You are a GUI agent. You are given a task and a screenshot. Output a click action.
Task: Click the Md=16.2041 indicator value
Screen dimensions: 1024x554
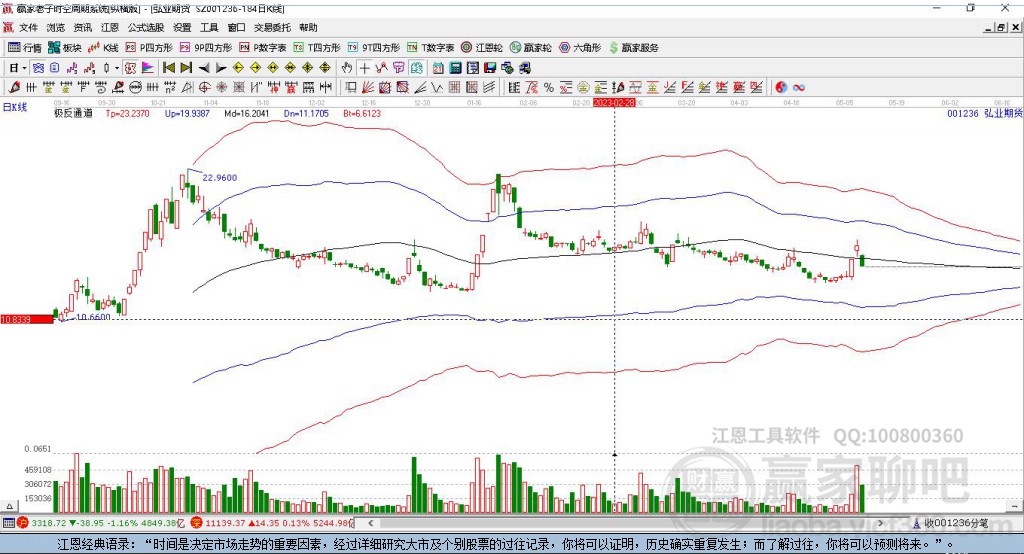pos(246,113)
